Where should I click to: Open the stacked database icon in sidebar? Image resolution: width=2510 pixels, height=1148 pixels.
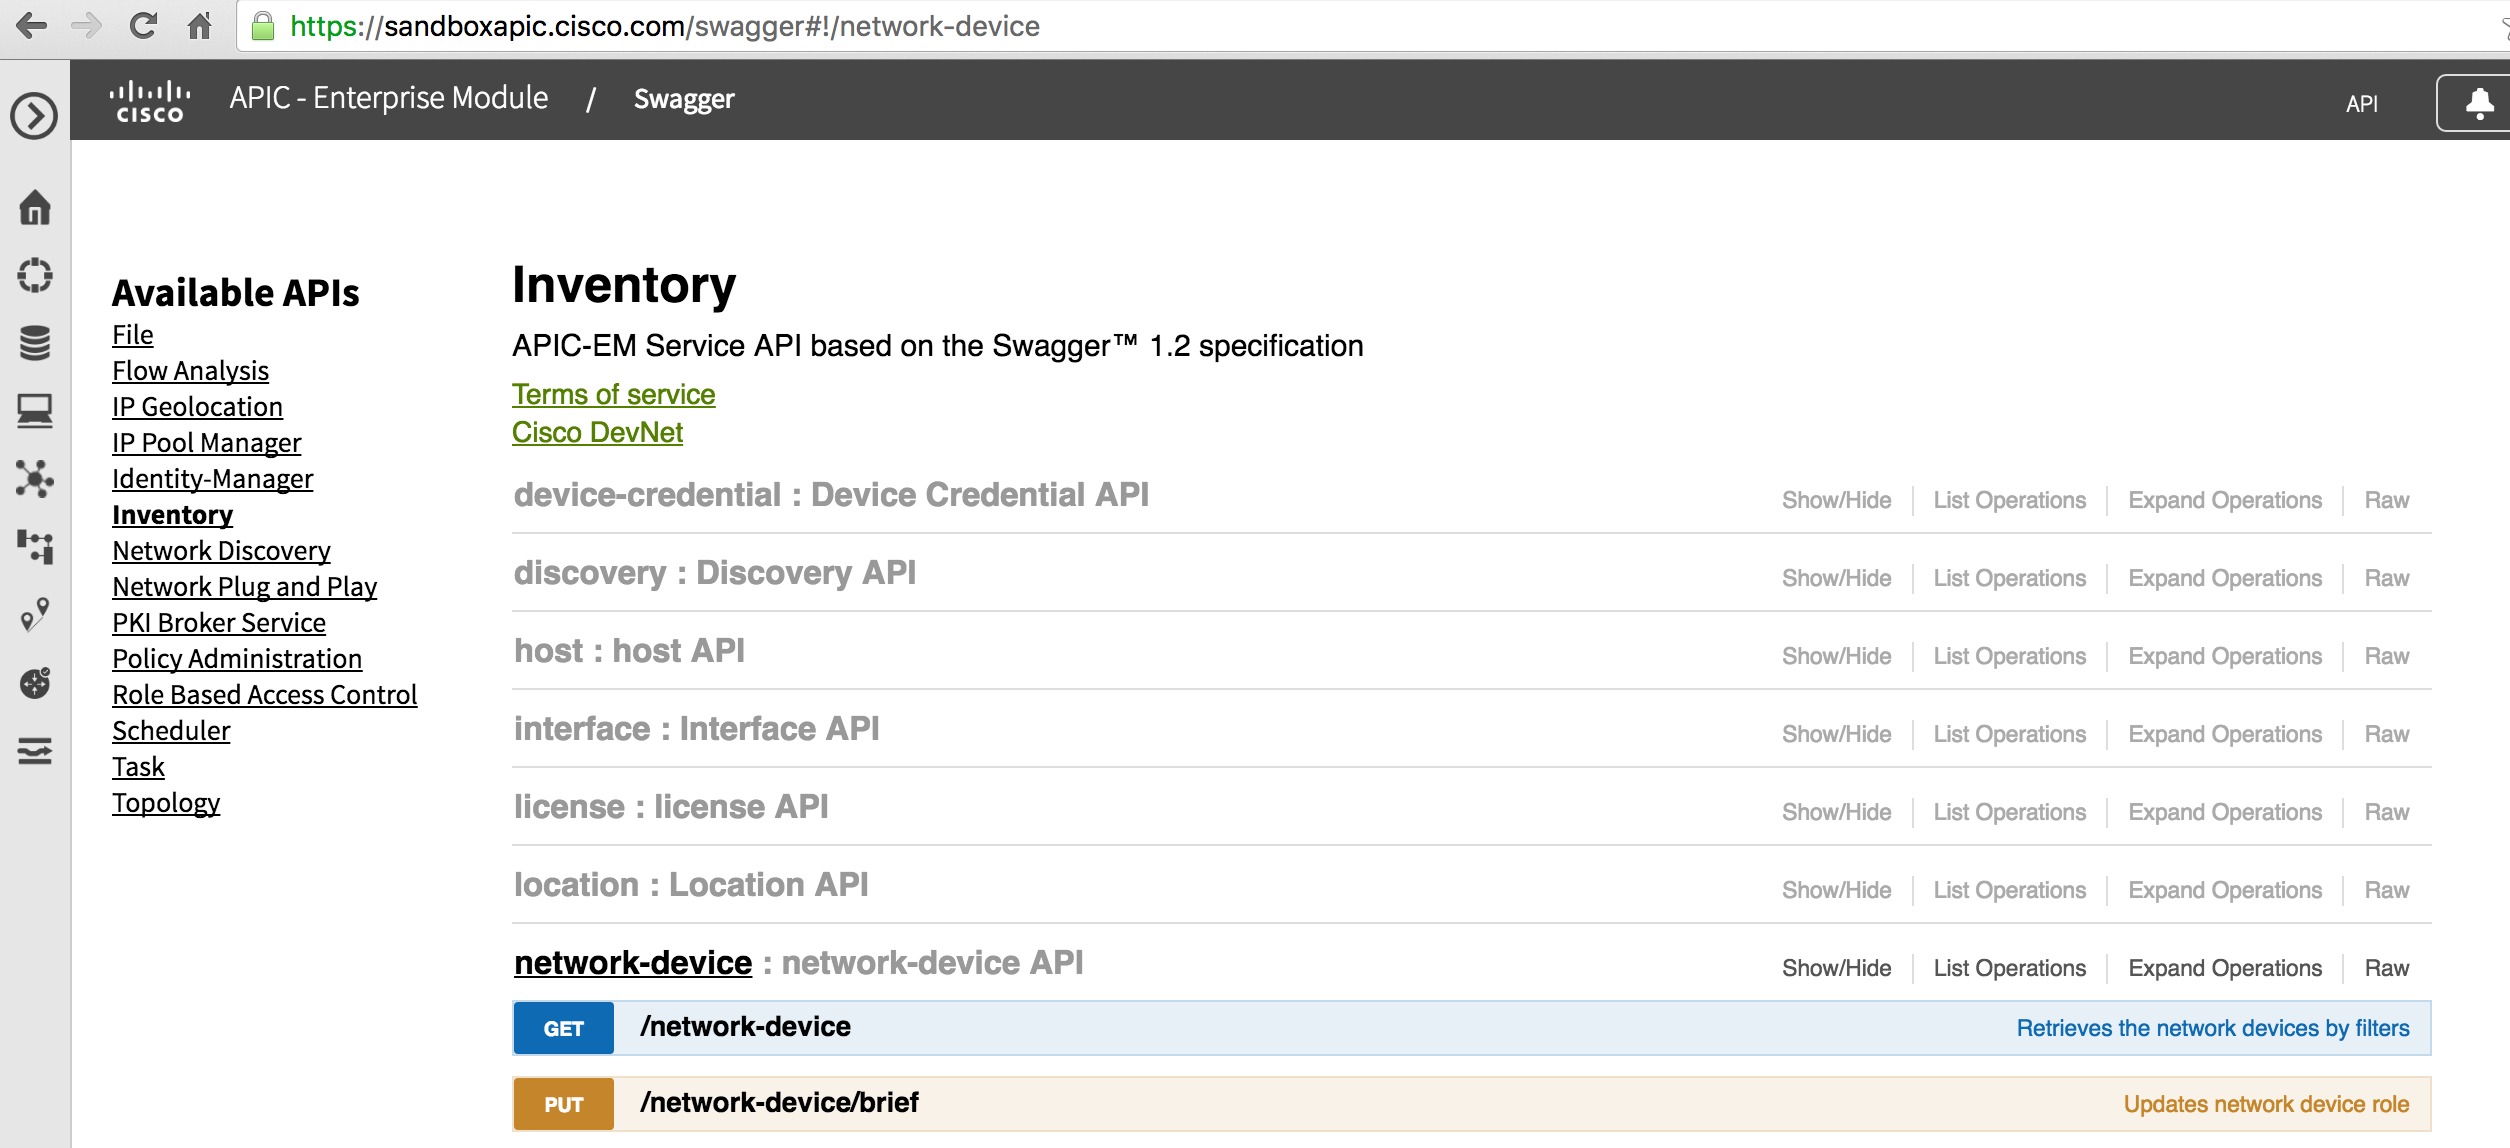[35, 343]
